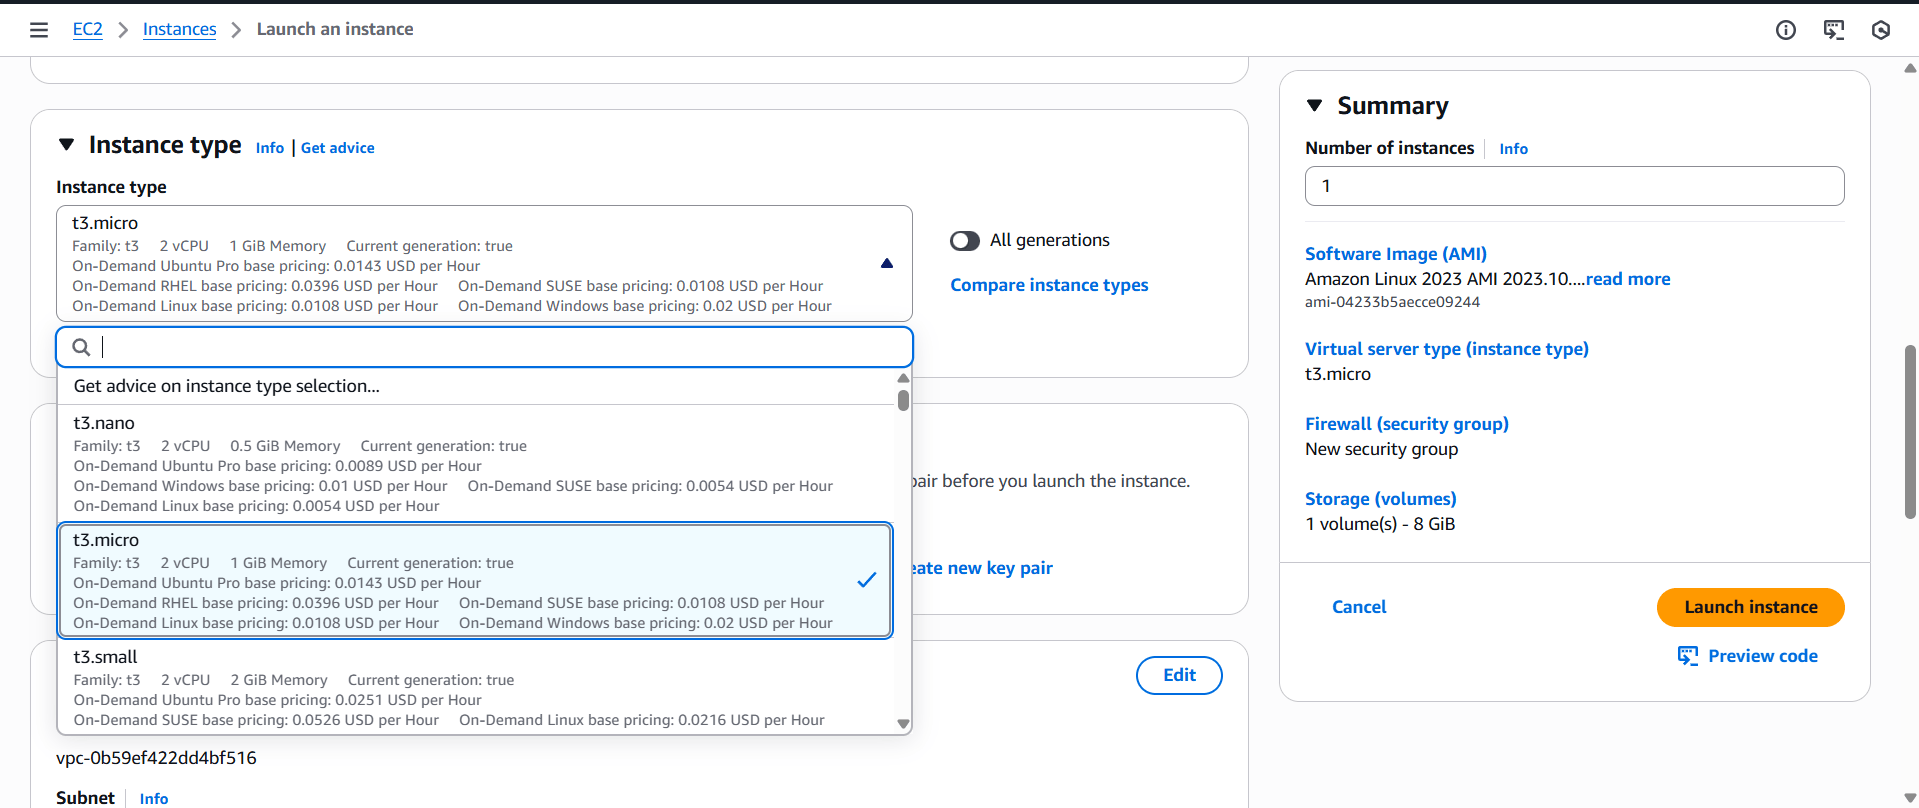Click the checkmark on selected t3.micro
Viewport: 1919px width, 808px height.
867,580
